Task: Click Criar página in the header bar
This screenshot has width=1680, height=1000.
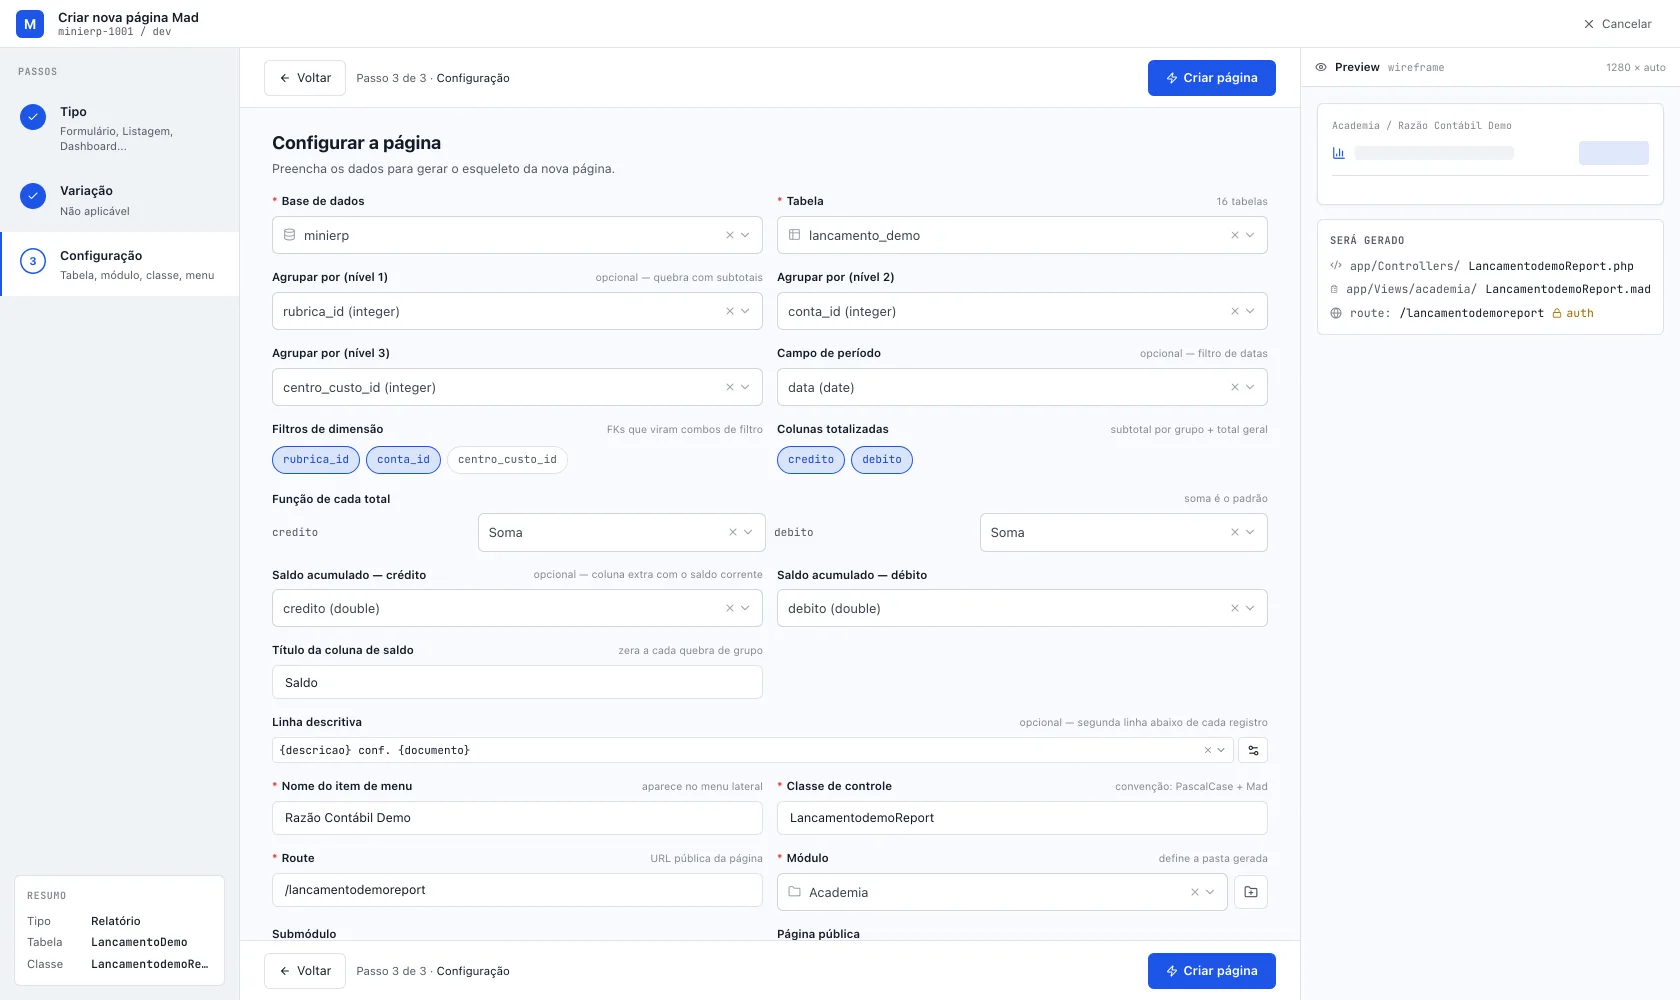Action: [1212, 78]
